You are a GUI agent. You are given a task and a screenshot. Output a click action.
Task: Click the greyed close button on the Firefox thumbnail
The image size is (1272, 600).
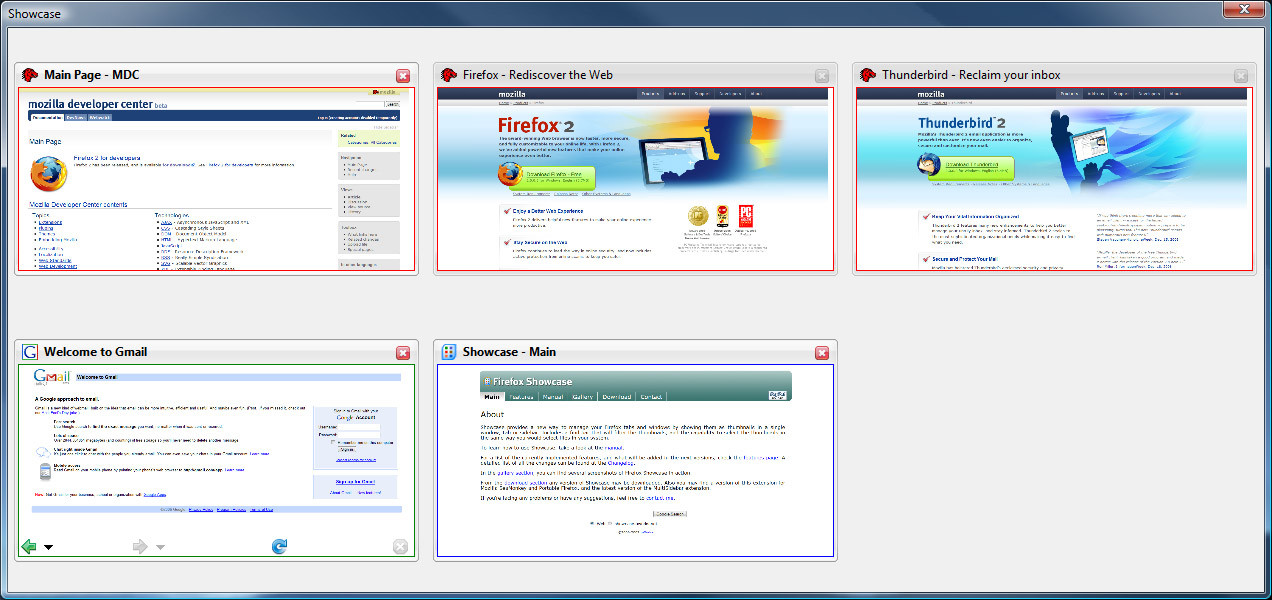click(822, 76)
